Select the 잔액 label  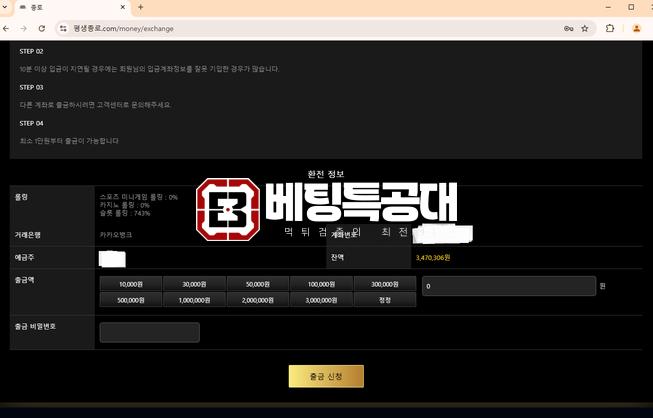[x=337, y=258]
